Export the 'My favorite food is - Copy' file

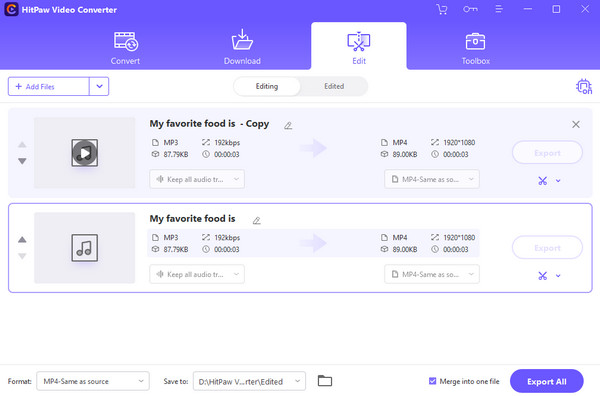(547, 153)
